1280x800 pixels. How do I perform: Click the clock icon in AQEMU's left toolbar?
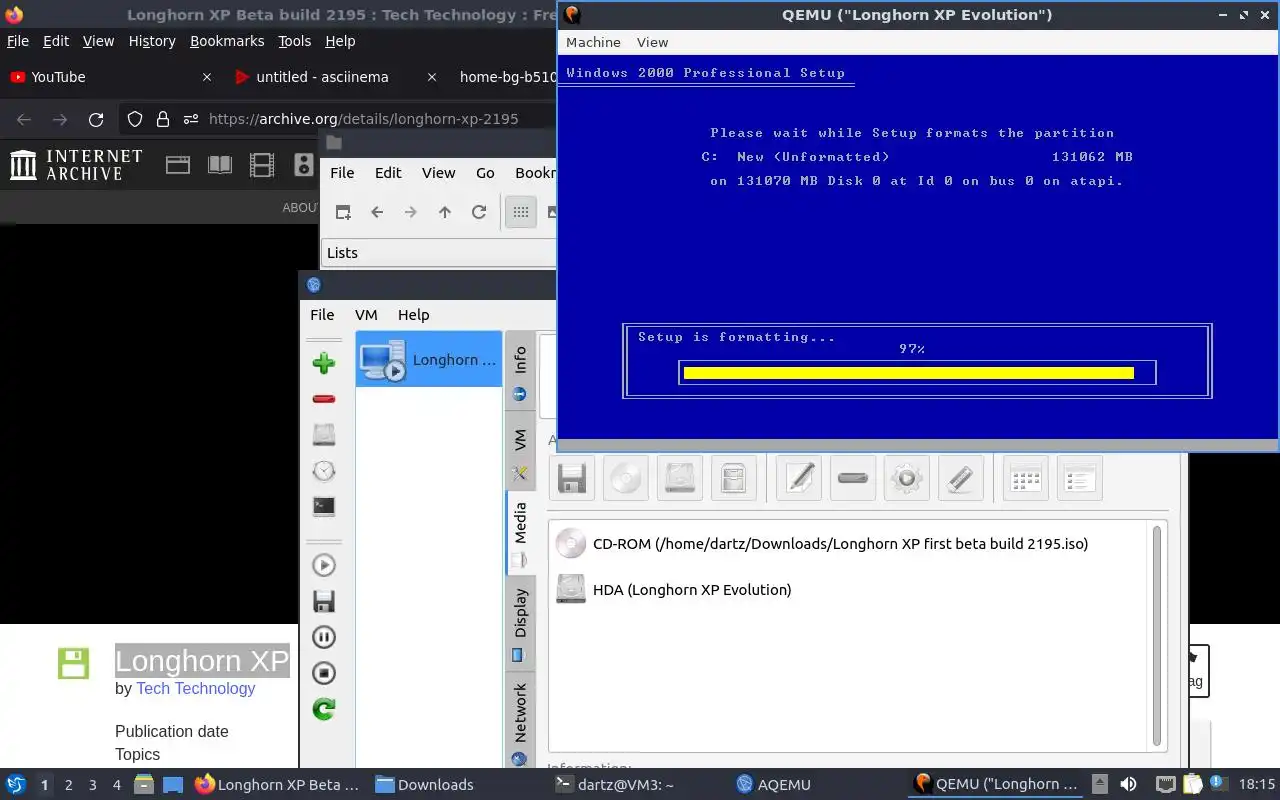click(323, 471)
